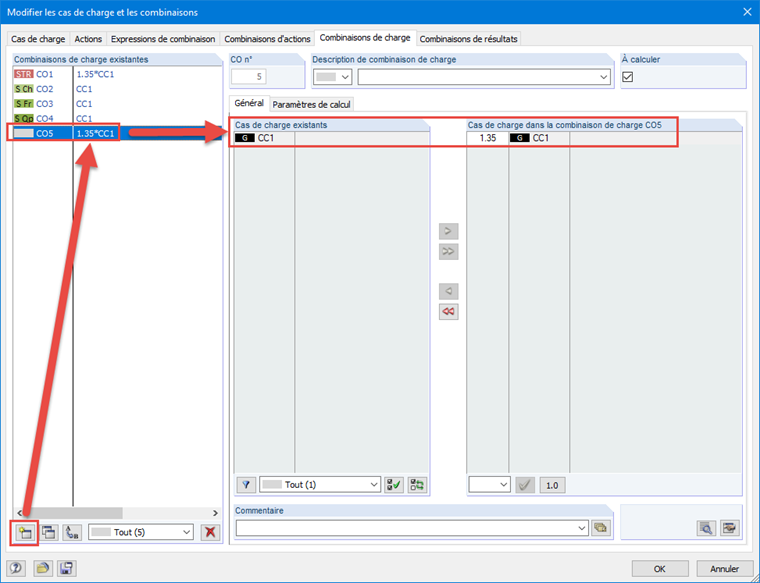Select CO1 row in combination list
The width and height of the screenshot is (760, 583).
point(115,74)
